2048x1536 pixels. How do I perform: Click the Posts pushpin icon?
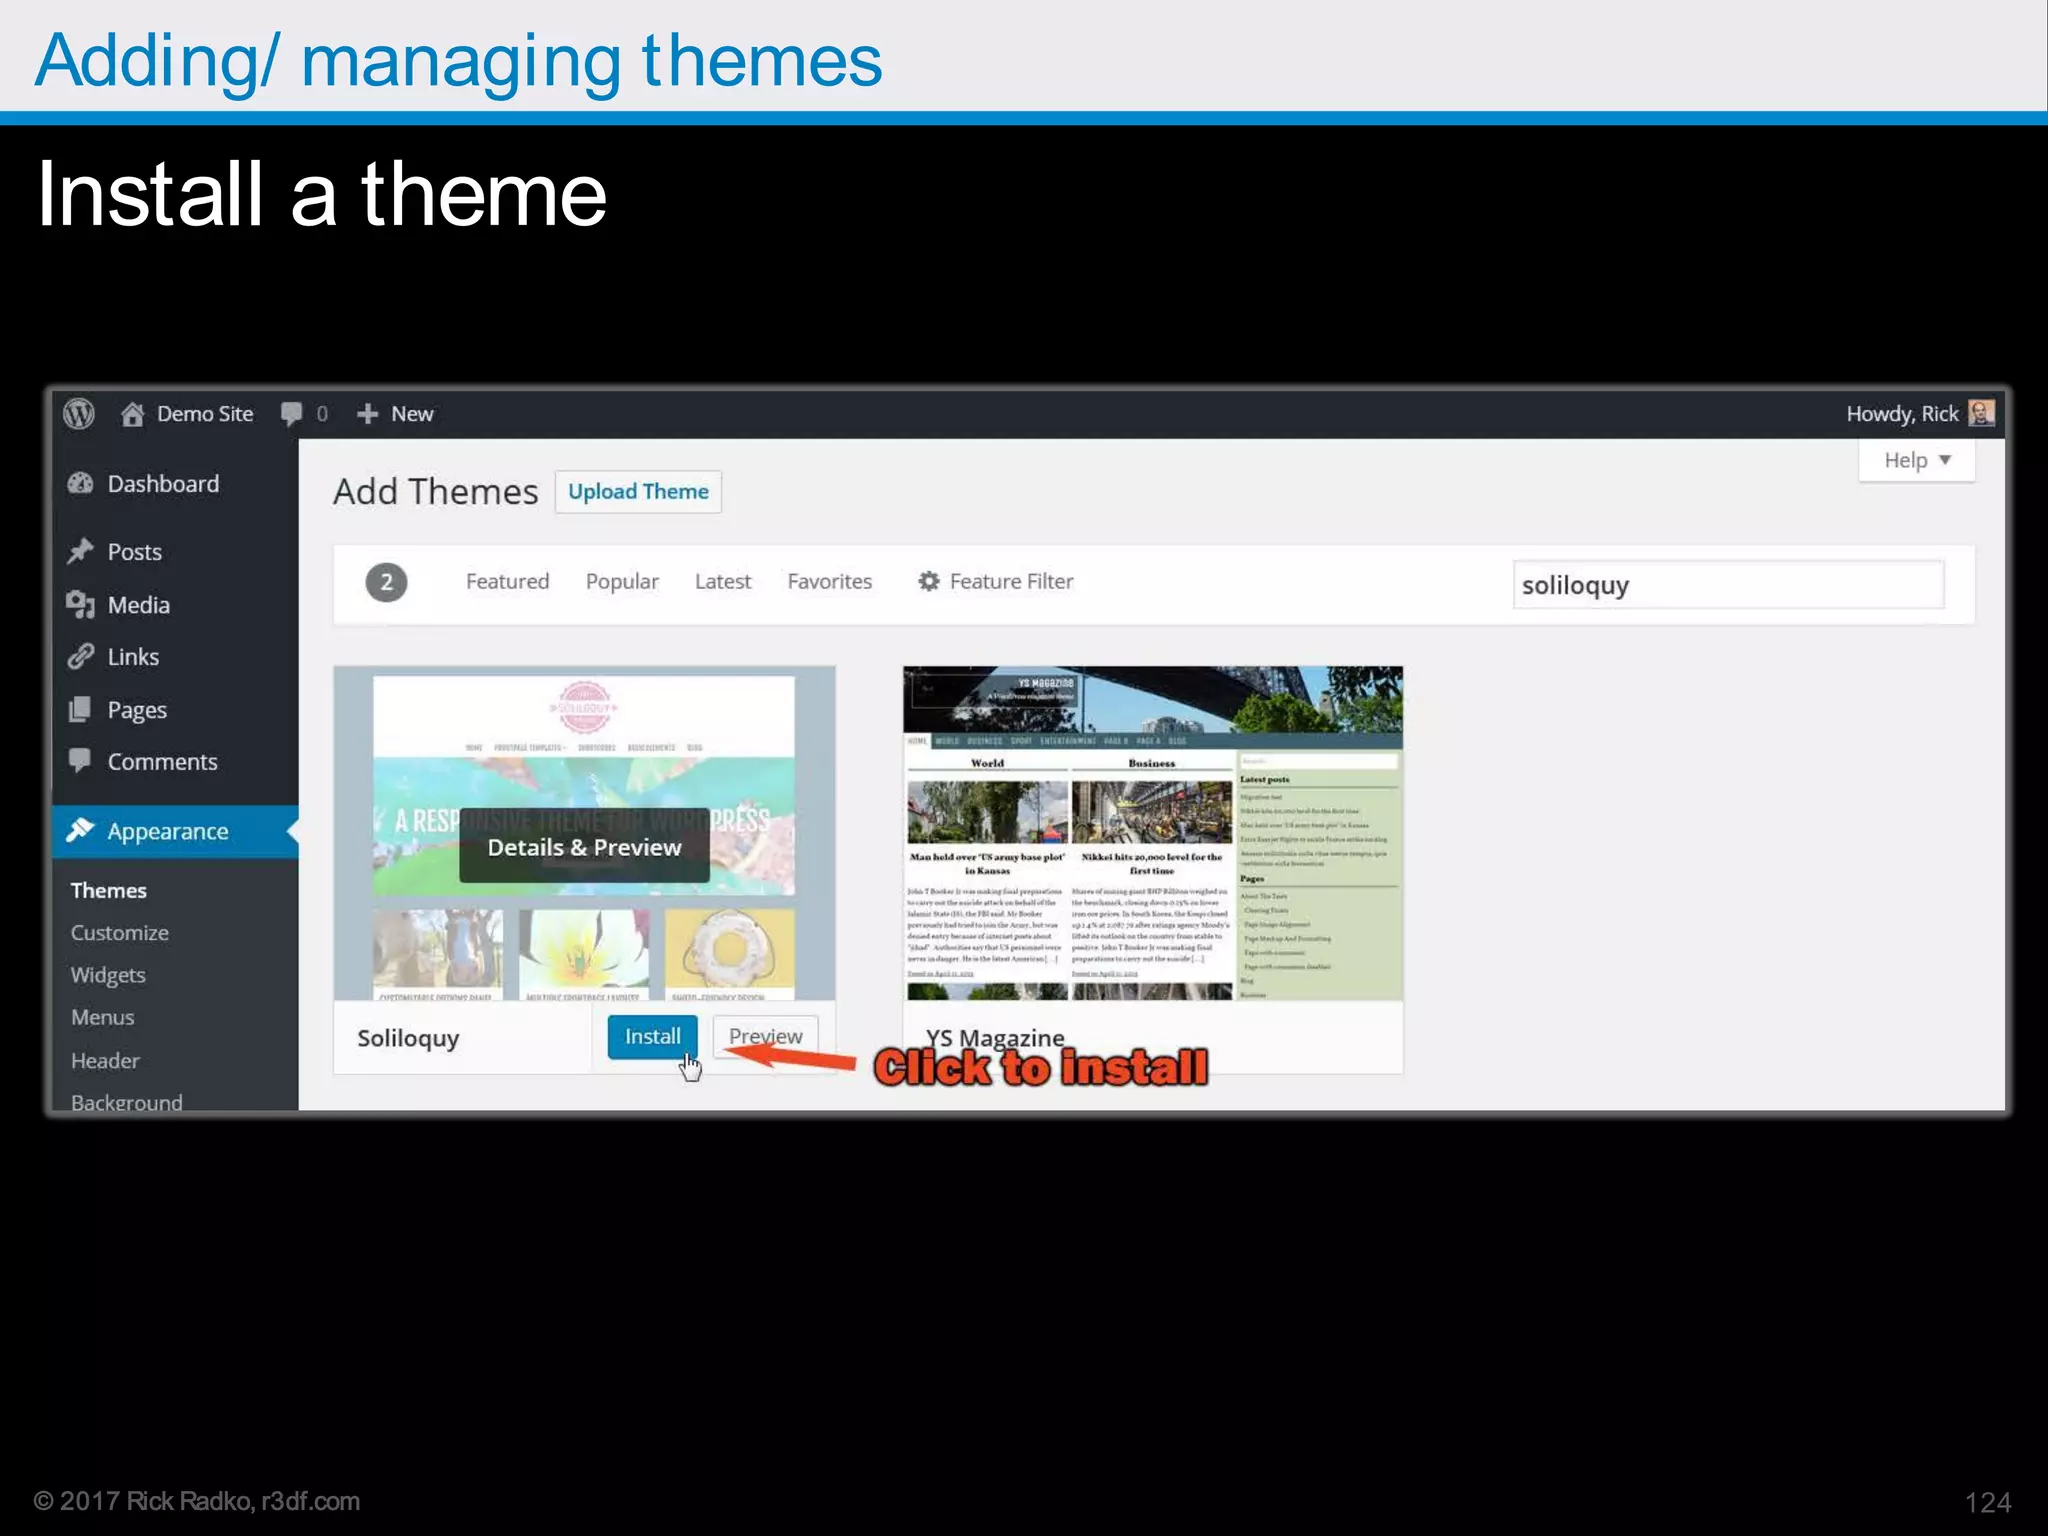(x=80, y=551)
